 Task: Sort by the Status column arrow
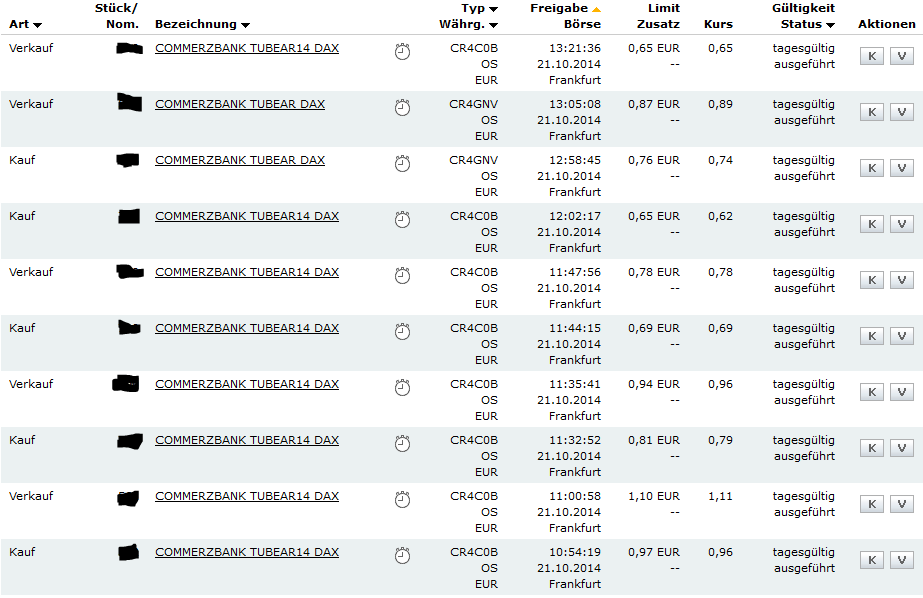[830, 25]
